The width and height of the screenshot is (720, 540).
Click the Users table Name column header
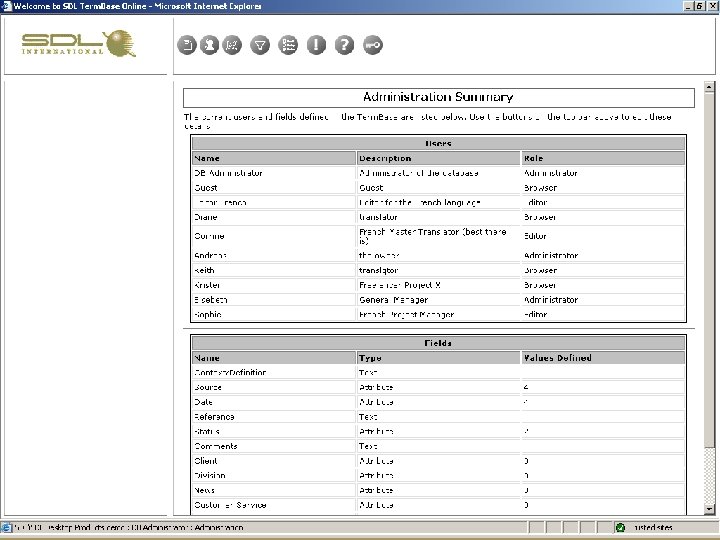(274, 158)
